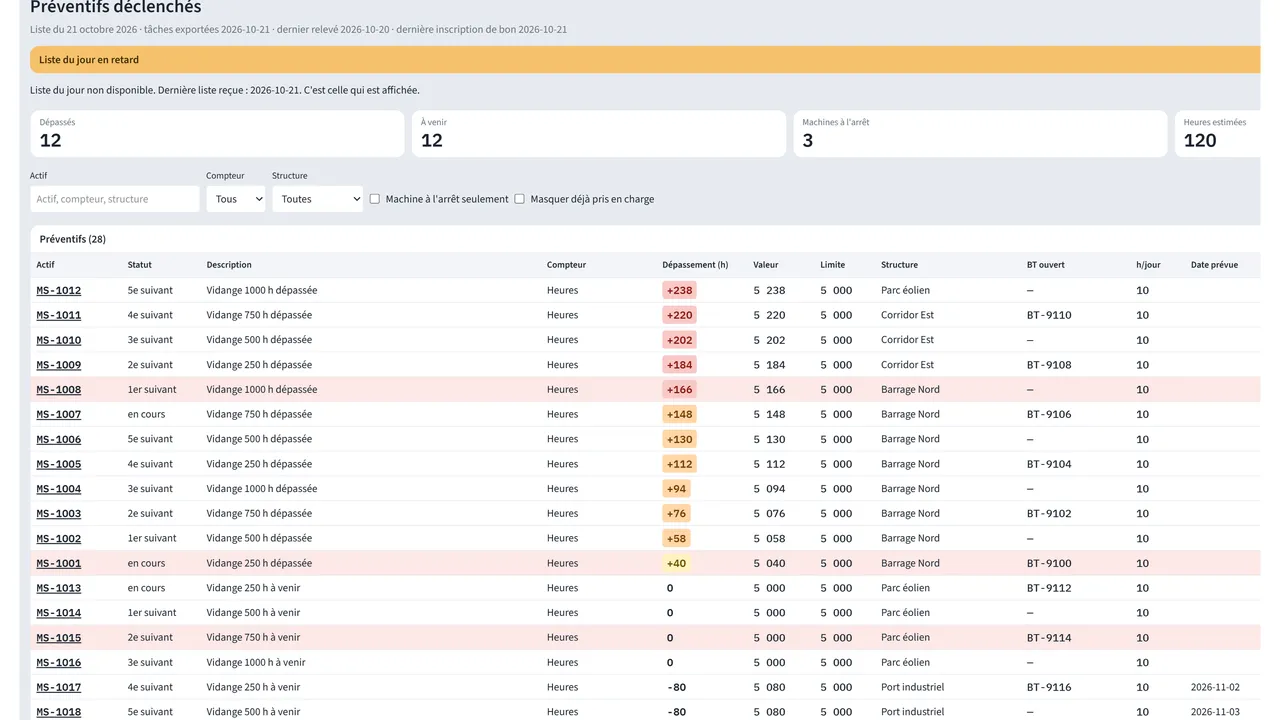Open asset MS-1004

click(x=59, y=489)
